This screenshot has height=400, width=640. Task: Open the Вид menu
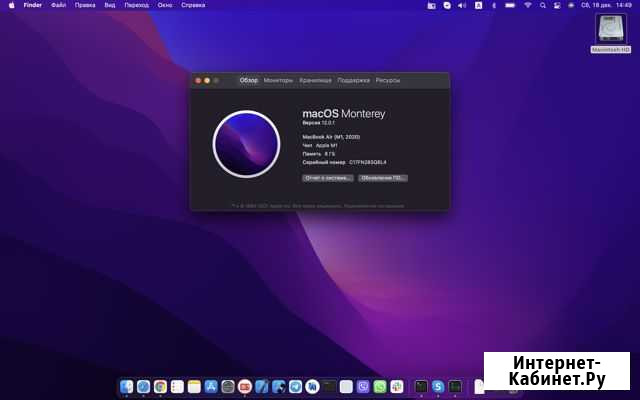coord(109,5)
